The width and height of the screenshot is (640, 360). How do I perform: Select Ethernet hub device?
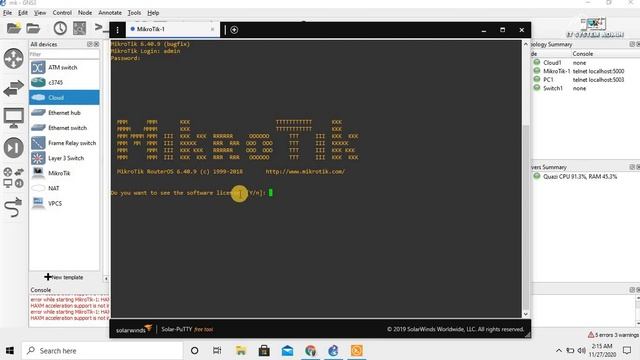64,113
